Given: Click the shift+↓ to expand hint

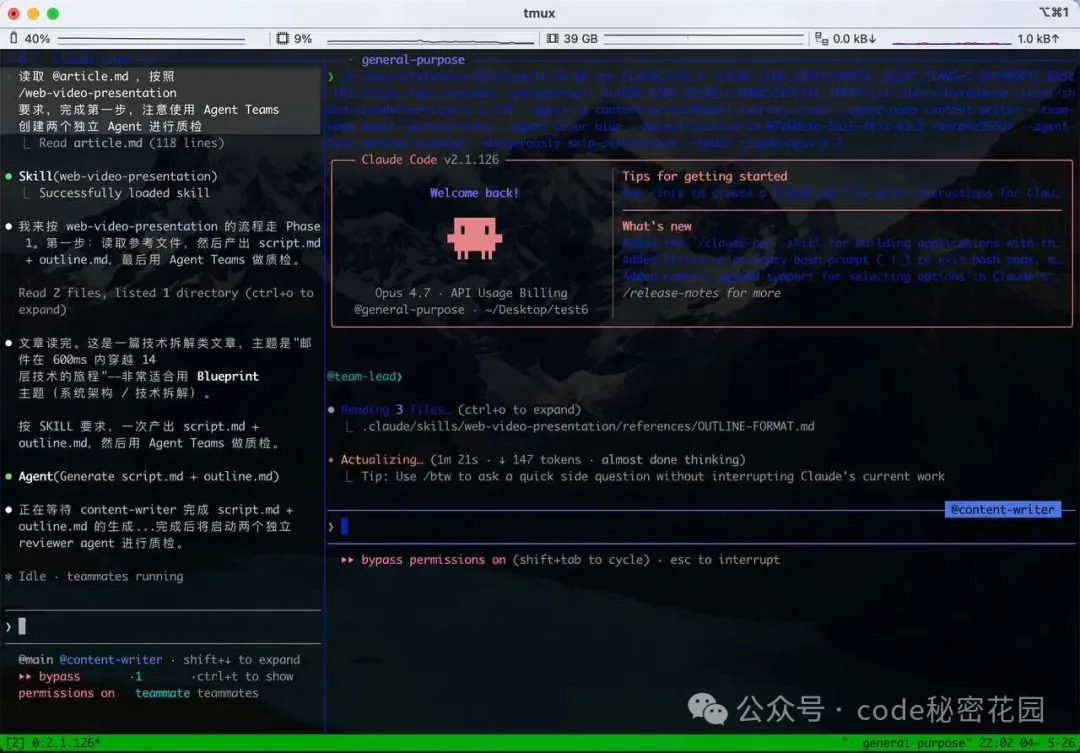Looking at the screenshot, I should [241, 660].
